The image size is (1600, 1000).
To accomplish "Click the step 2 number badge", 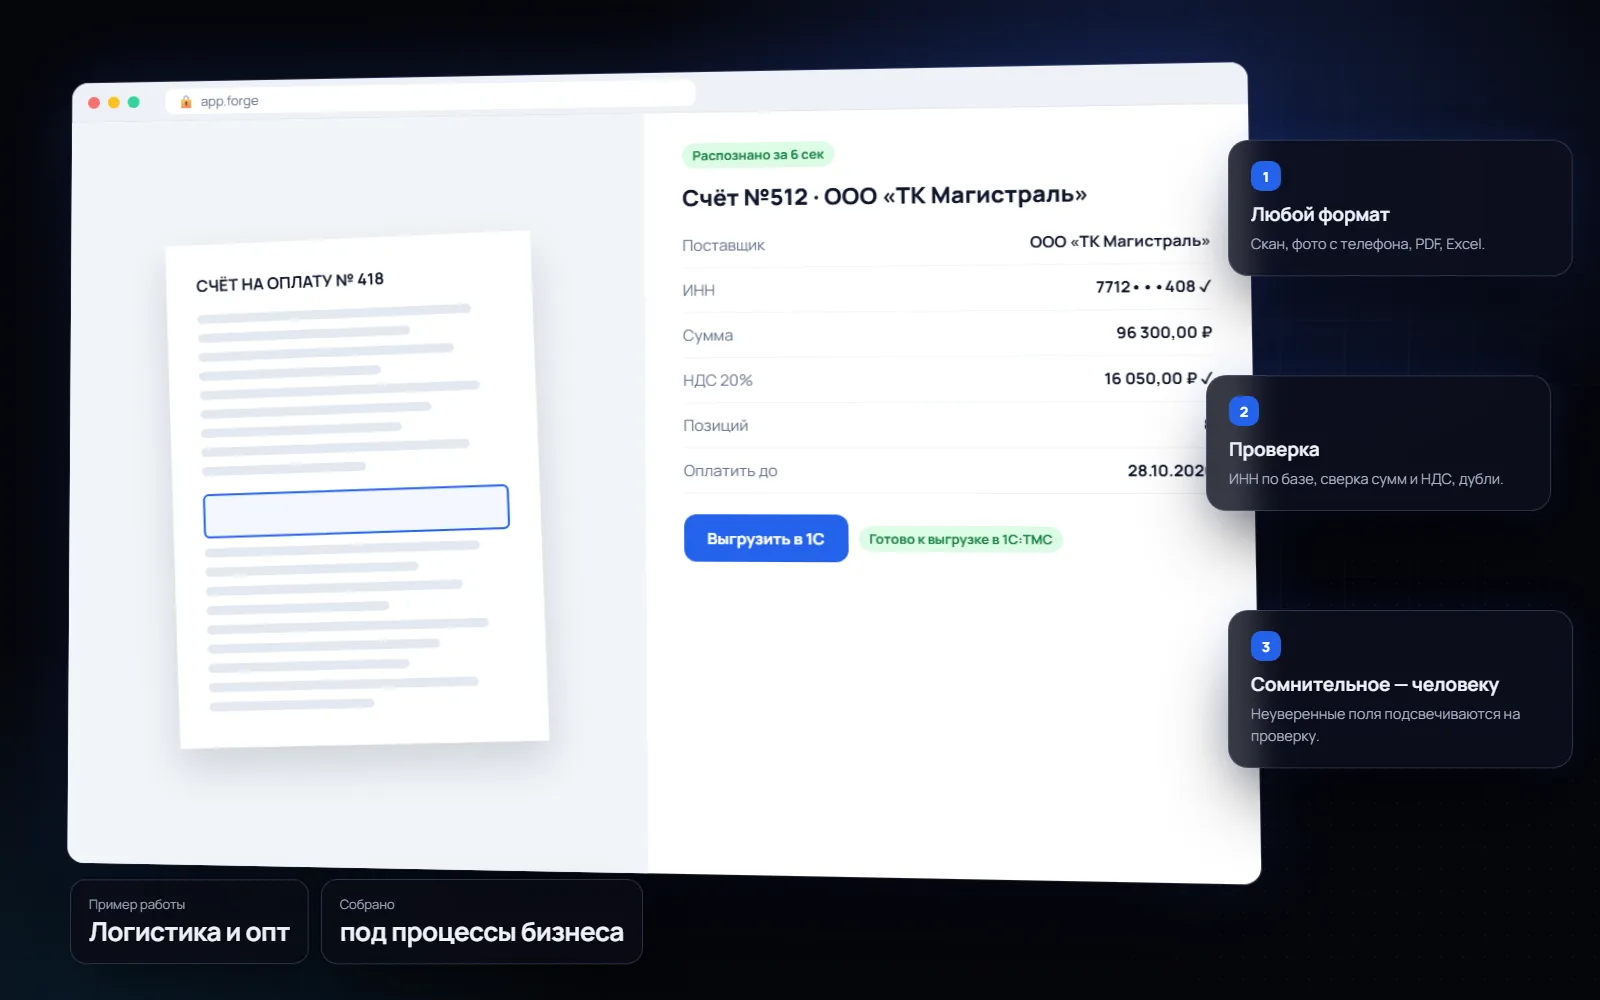I will [1243, 412].
